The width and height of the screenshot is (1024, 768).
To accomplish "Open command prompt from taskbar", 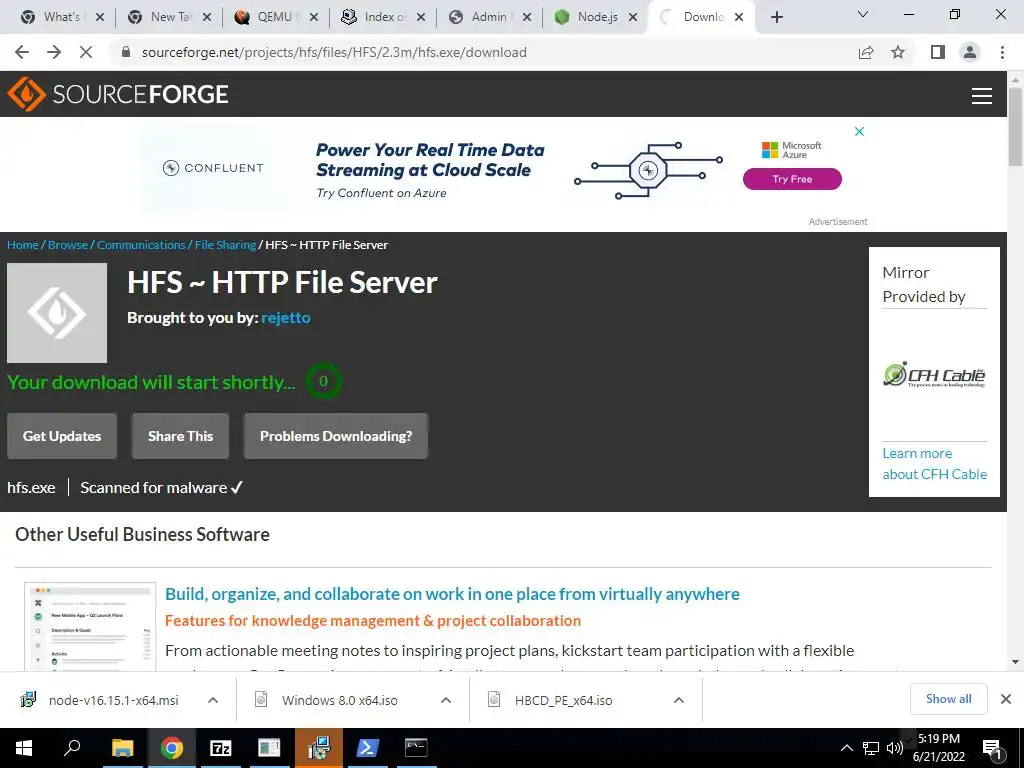I will click(x=416, y=748).
